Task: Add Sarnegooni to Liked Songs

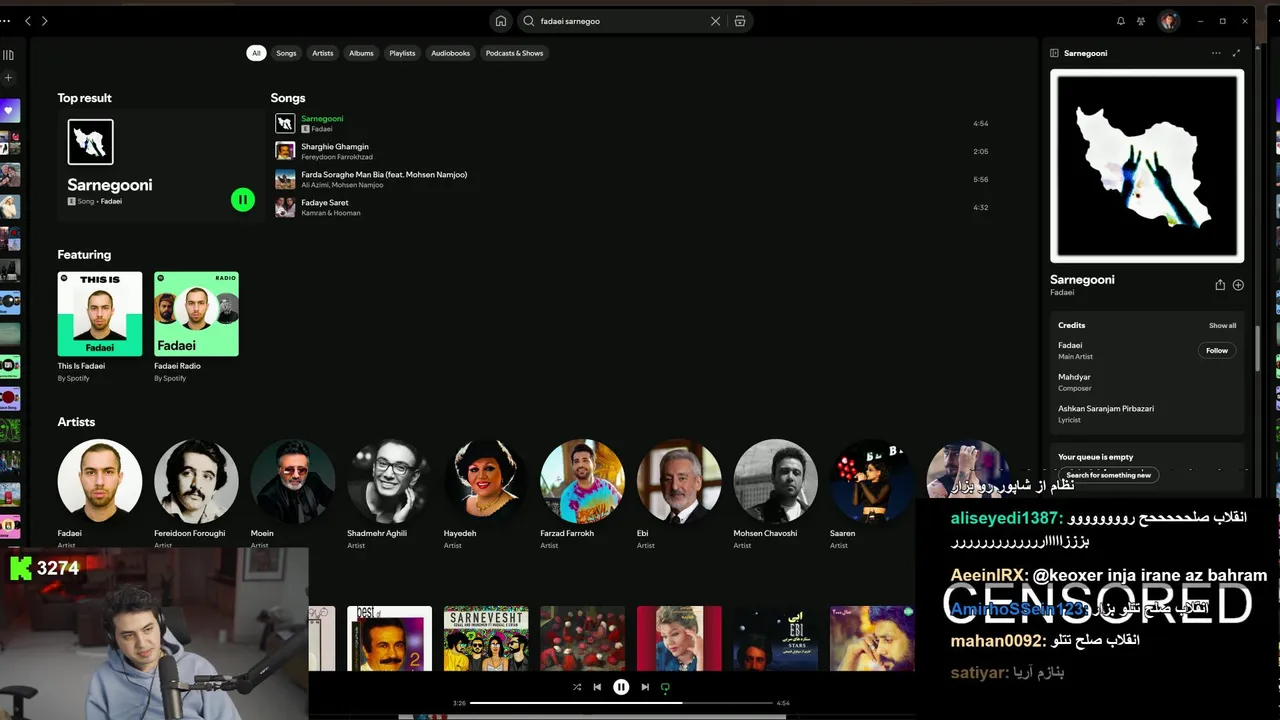Action: pyautogui.click(x=1238, y=285)
